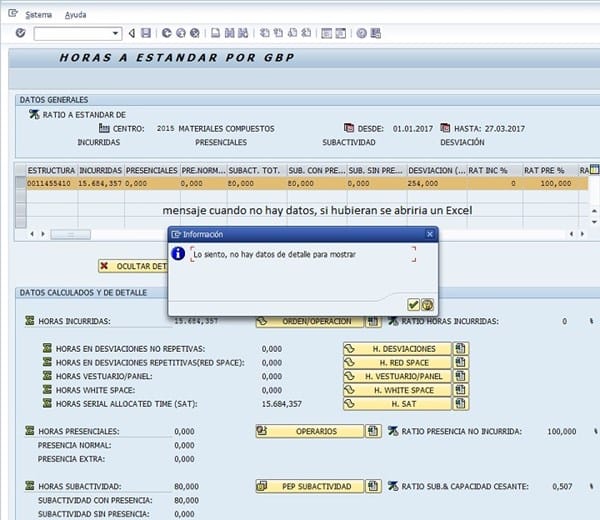Close the Información dialog with the X

point(430,234)
